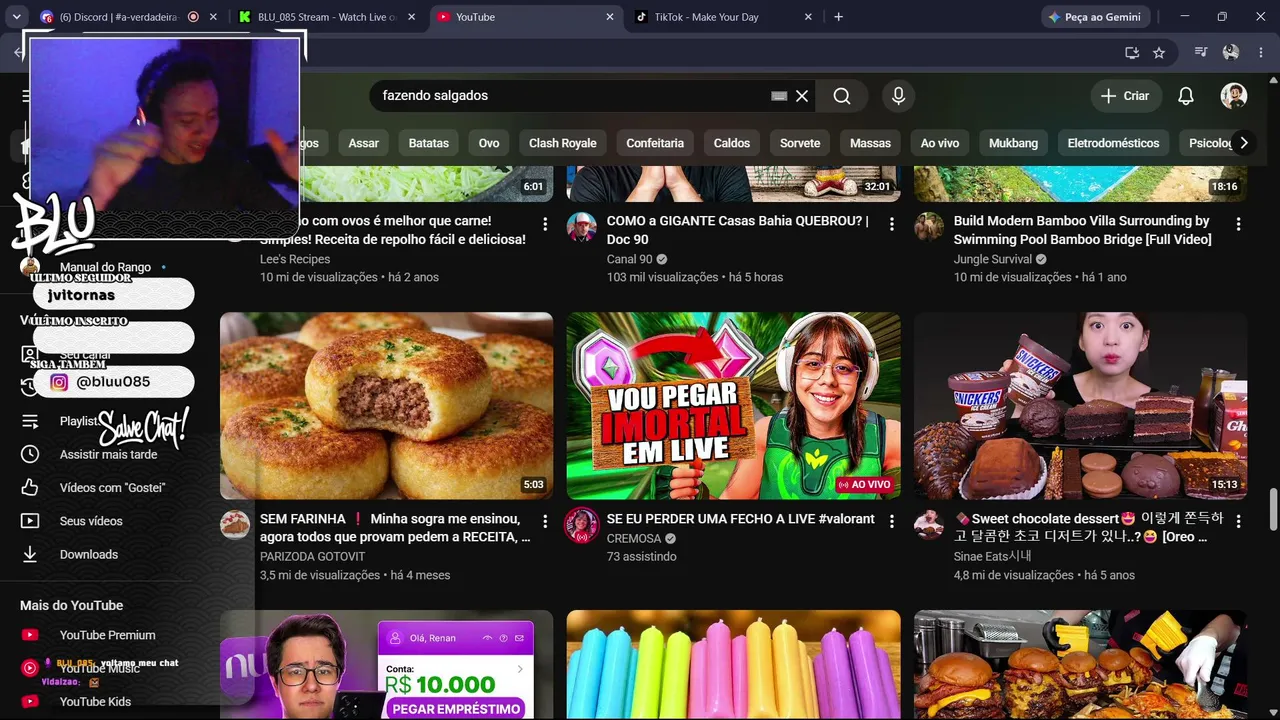The height and width of the screenshot is (720, 1280).
Task: Go to the Canal 90 channel name
Action: click(629, 259)
